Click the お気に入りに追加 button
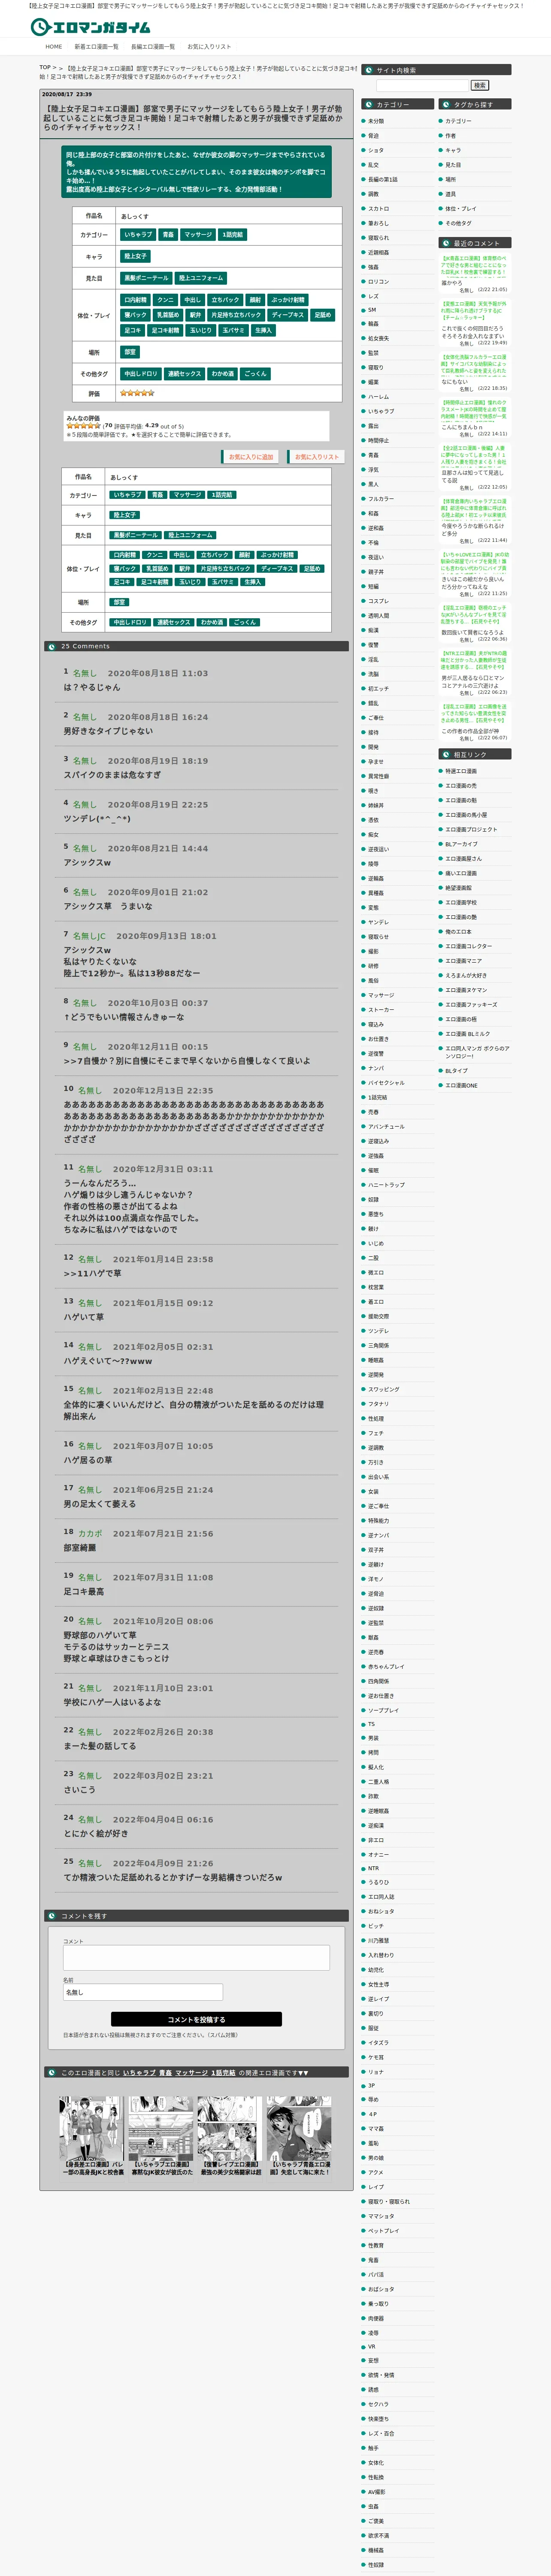This screenshot has height=2576, width=551. click(251, 457)
